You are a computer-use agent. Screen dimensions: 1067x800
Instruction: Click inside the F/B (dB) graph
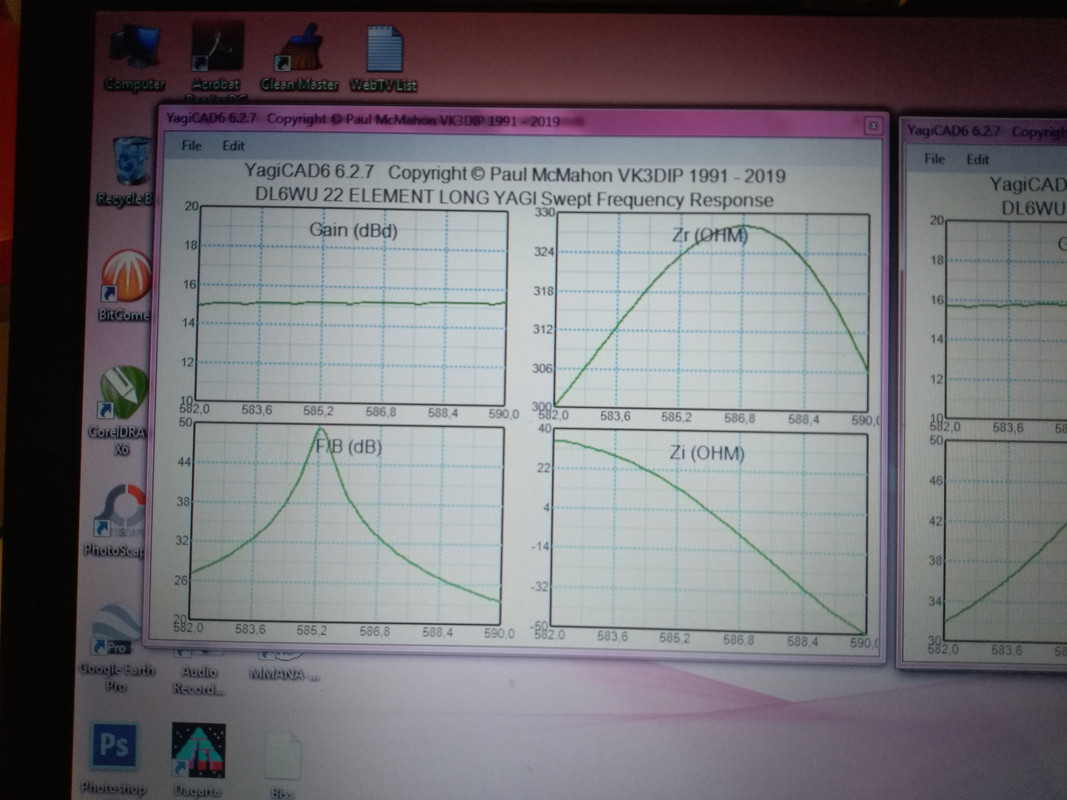(x=346, y=524)
